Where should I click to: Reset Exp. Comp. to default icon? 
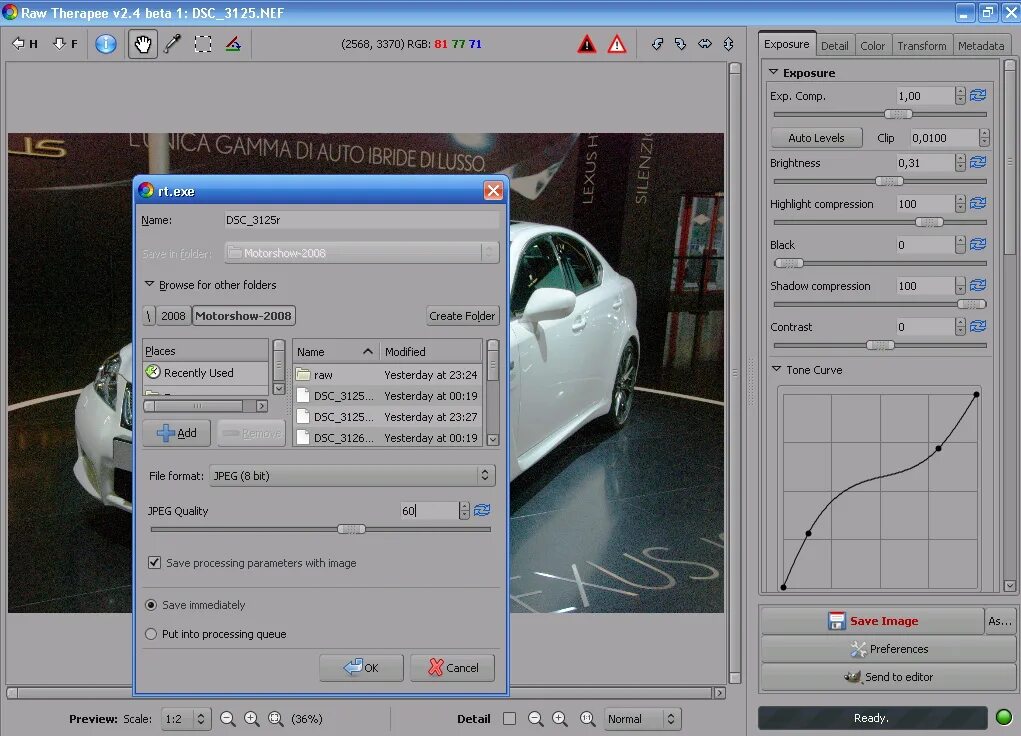pyautogui.click(x=977, y=95)
